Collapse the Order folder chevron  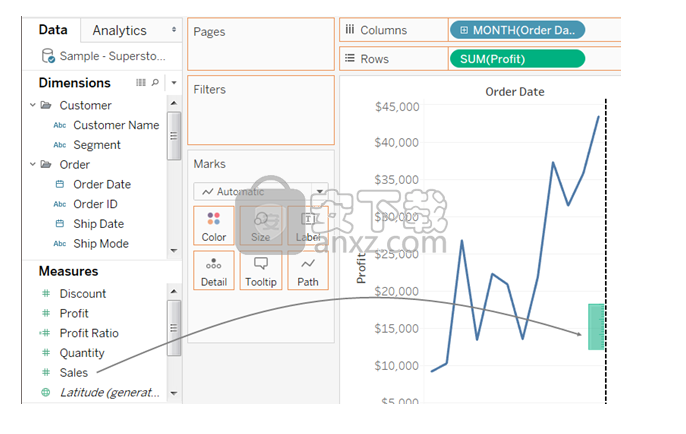[32, 164]
